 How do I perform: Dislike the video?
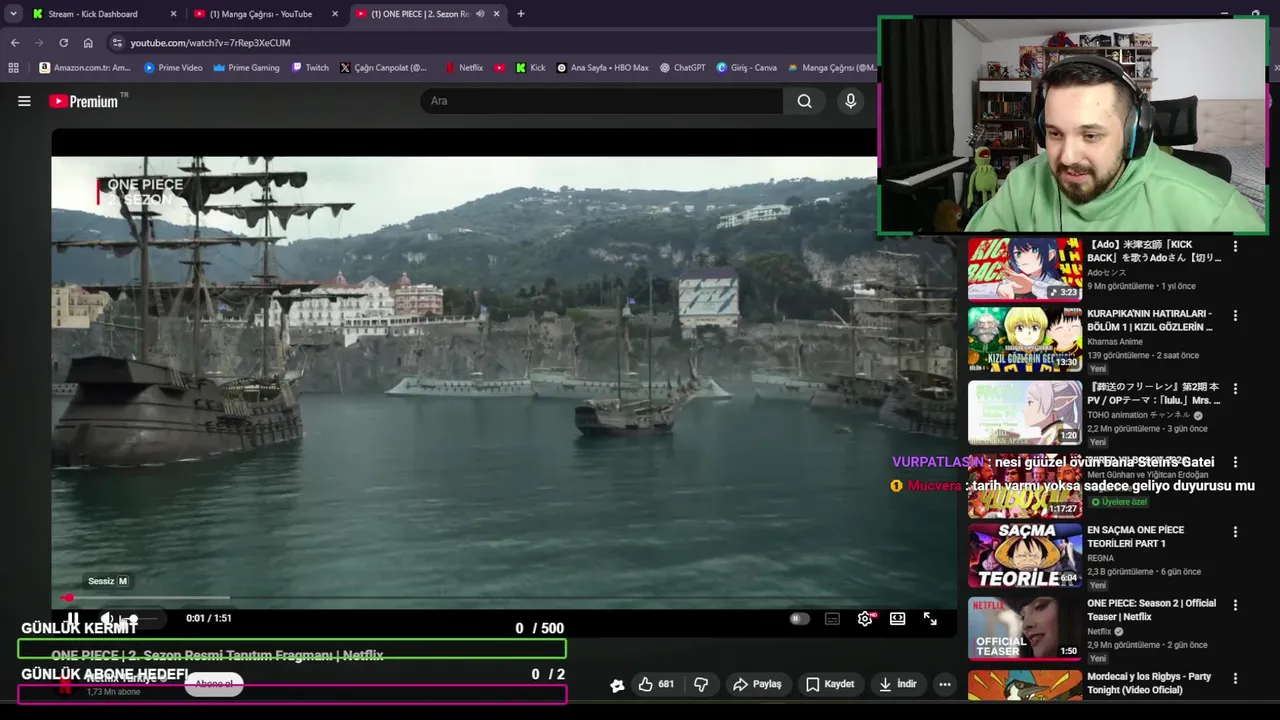coord(701,684)
